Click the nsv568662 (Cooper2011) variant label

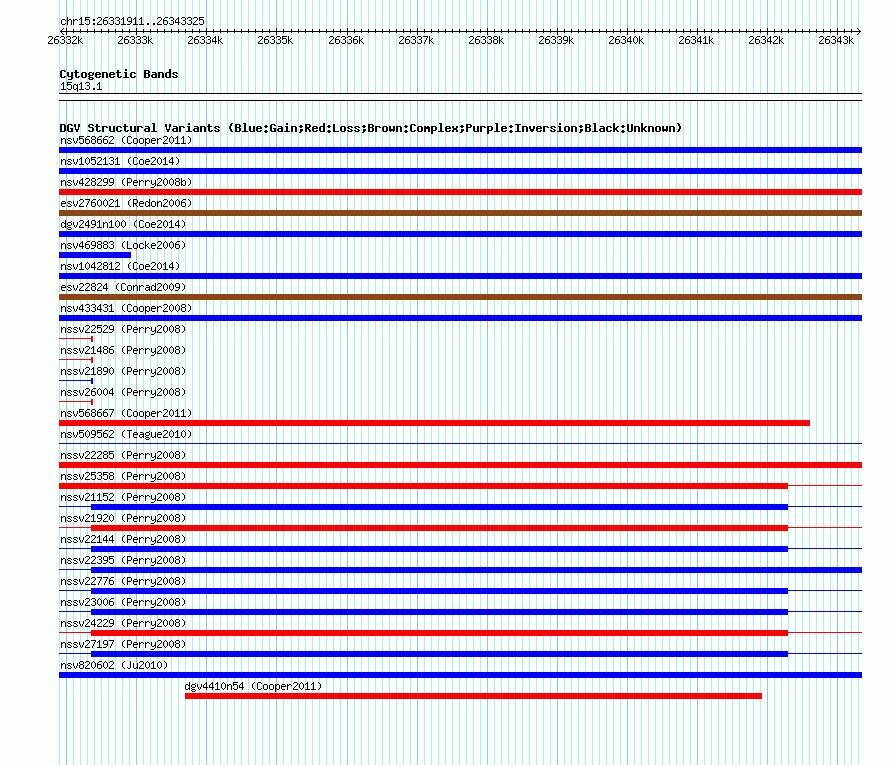[126, 140]
